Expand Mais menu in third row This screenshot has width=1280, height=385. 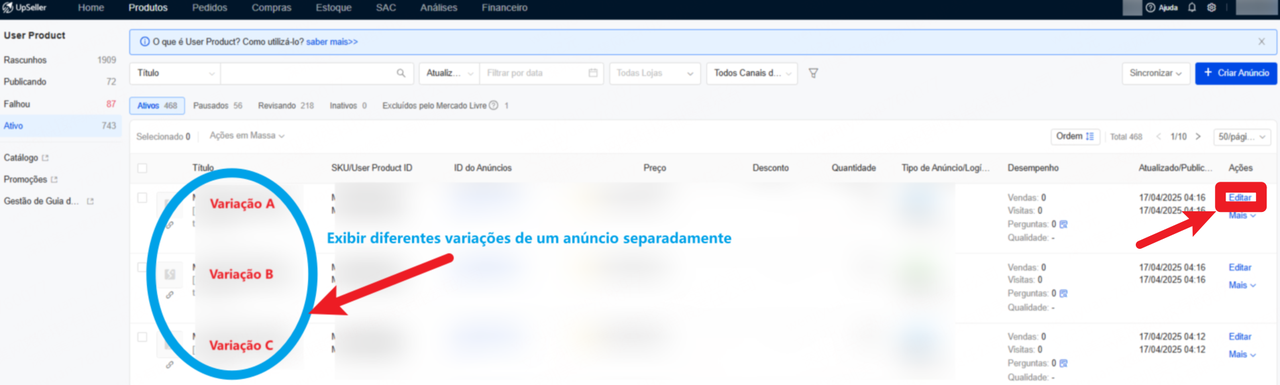pyautogui.click(x=1242, y=354)
